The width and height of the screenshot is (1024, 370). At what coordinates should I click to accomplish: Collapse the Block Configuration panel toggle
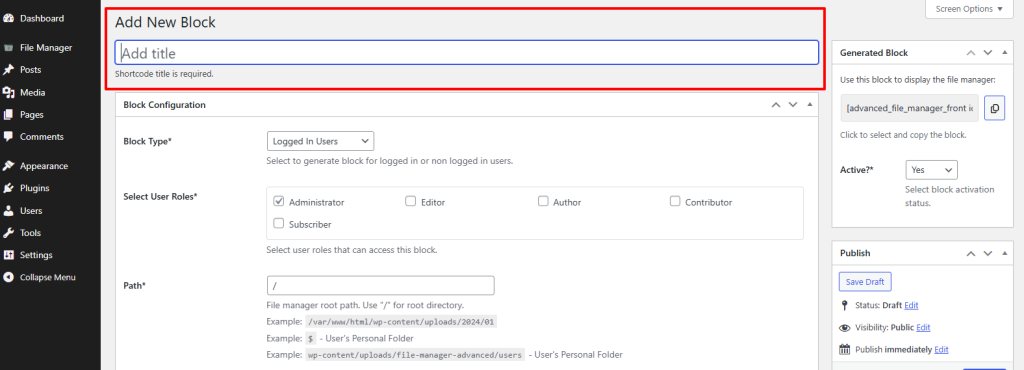click(x=810, y=104)
